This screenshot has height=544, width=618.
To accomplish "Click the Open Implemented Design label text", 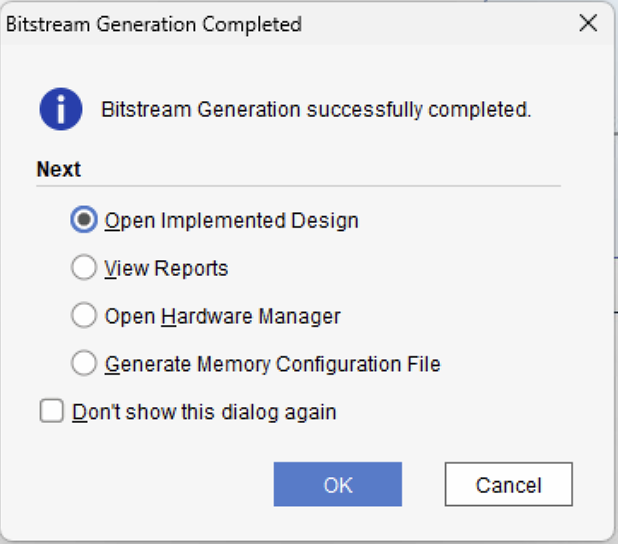I will pyautogui.click(x=231, y=220).
